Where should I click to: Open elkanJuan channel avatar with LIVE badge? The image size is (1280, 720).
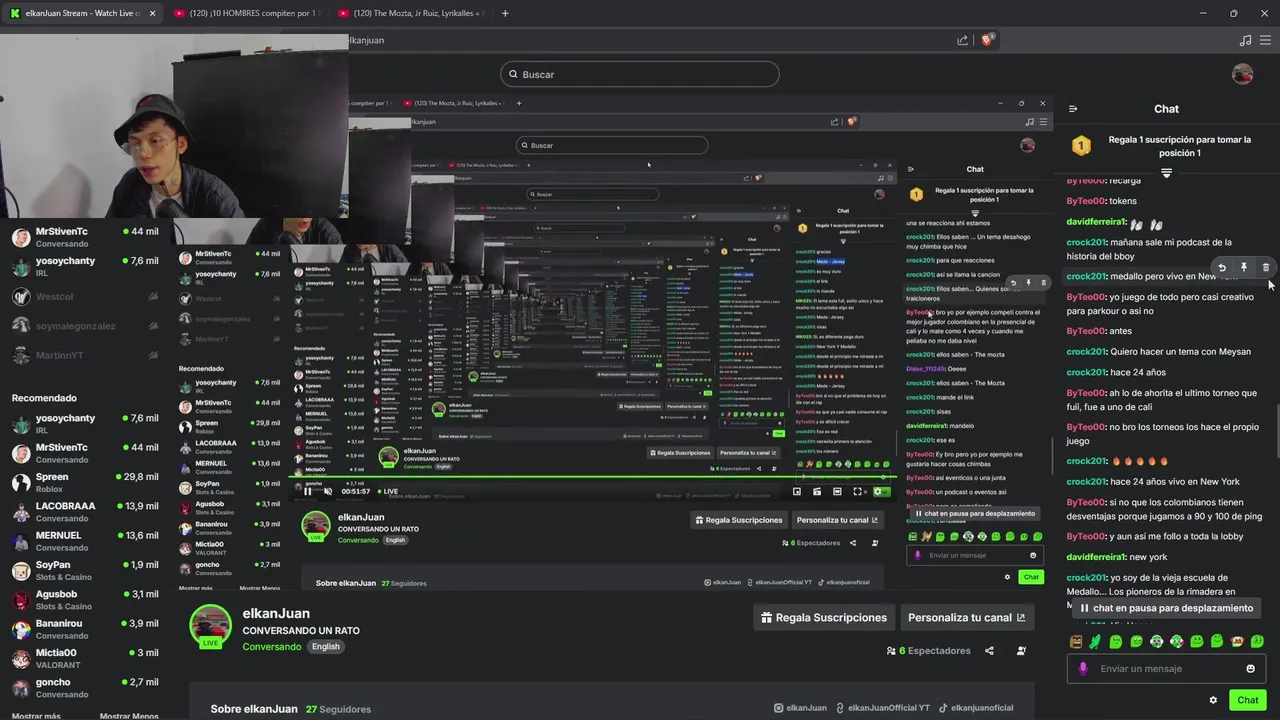tap(211, 627)
